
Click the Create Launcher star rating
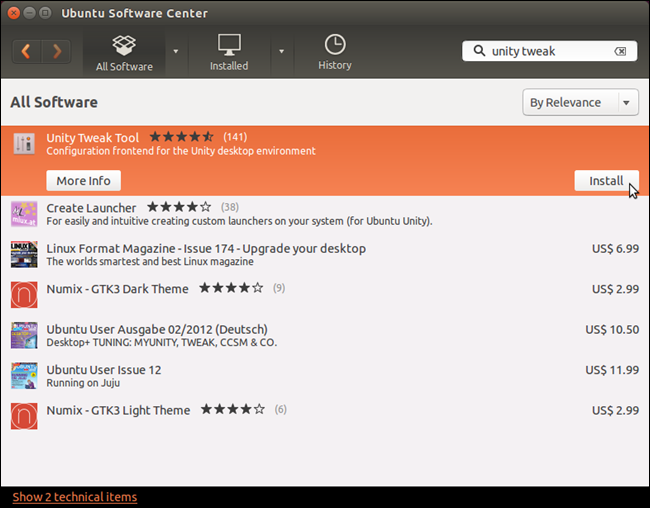pos(179,207)
